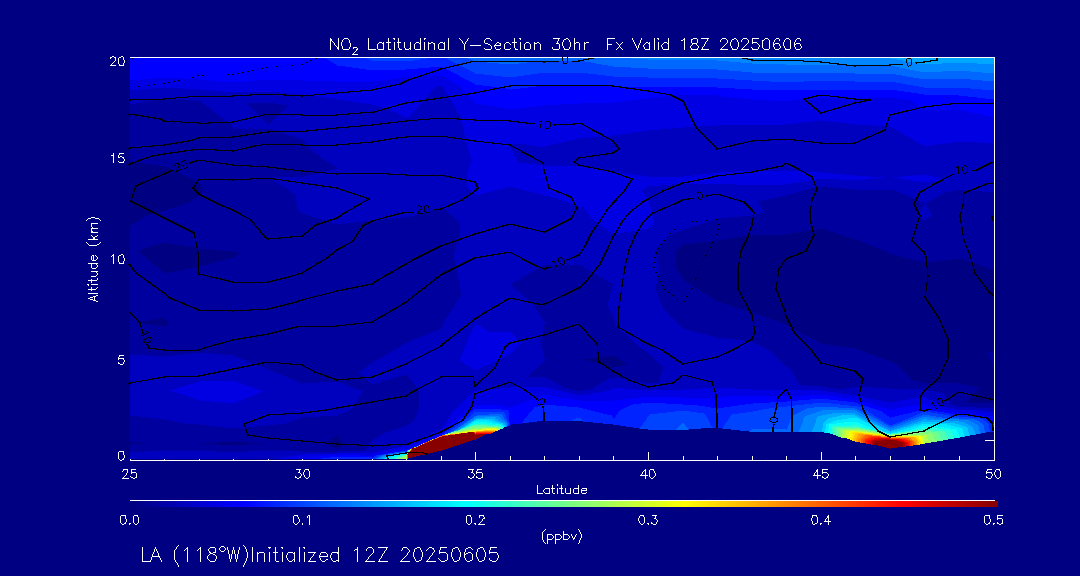Click the LA (118°W) Initialized 12Z caption
The width and height of the screenshot is (1080, 576).
320,555
